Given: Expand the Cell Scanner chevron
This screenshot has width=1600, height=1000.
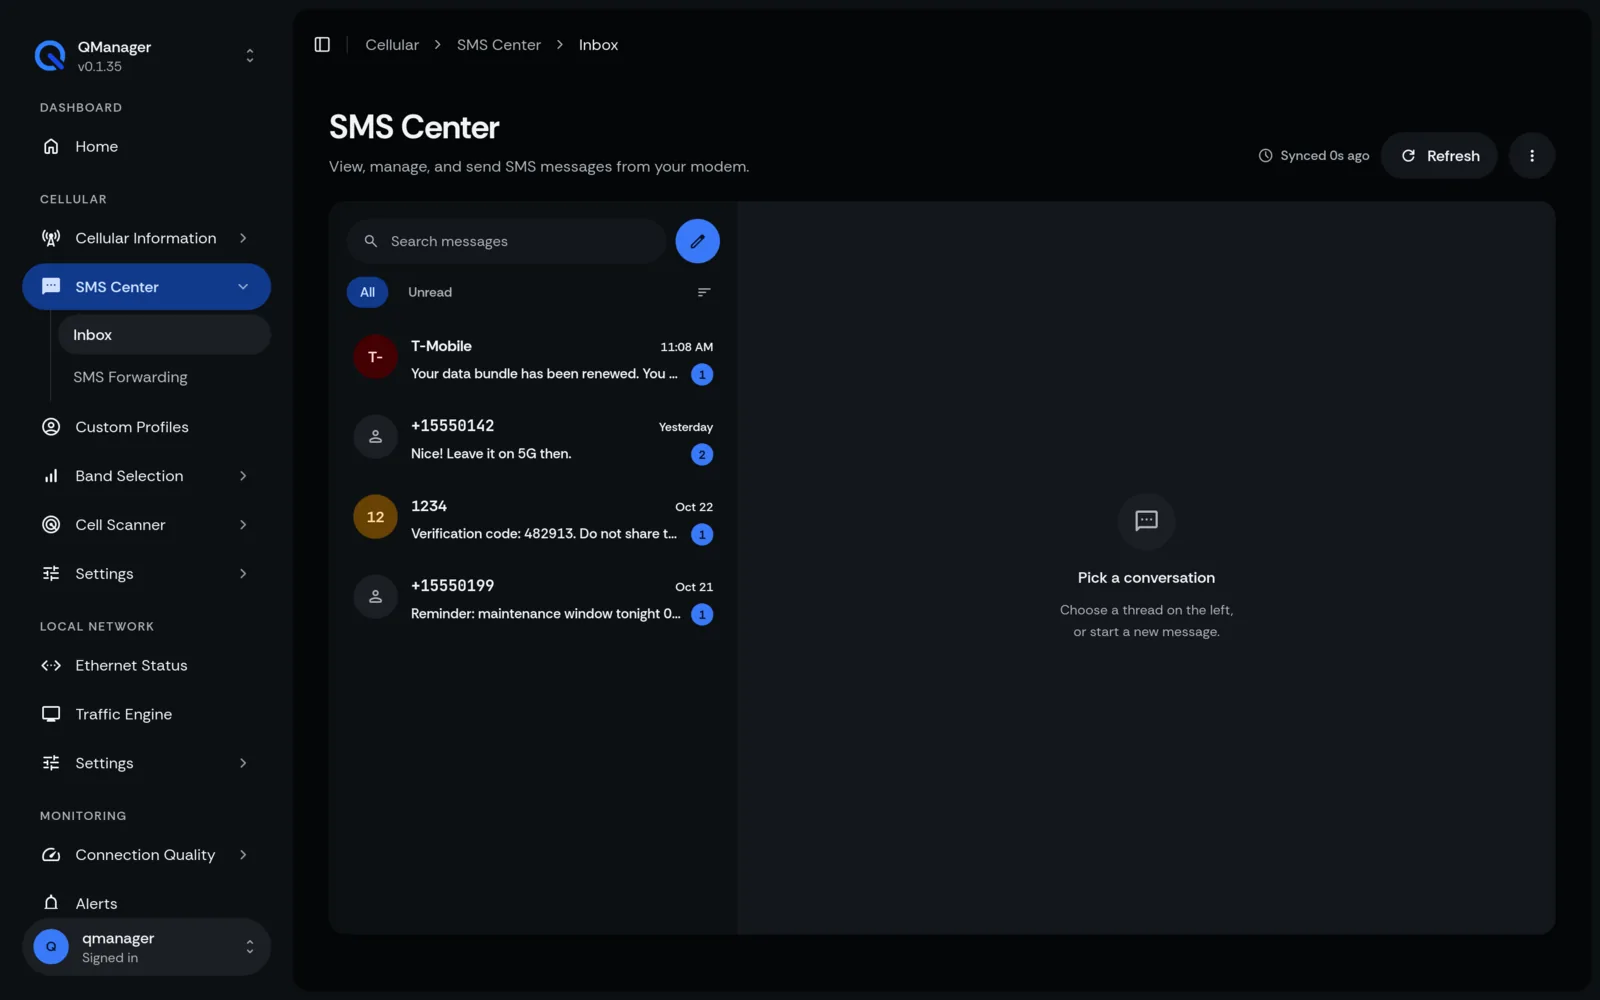Looking at the screenshot, I should [x=243, y=525].
